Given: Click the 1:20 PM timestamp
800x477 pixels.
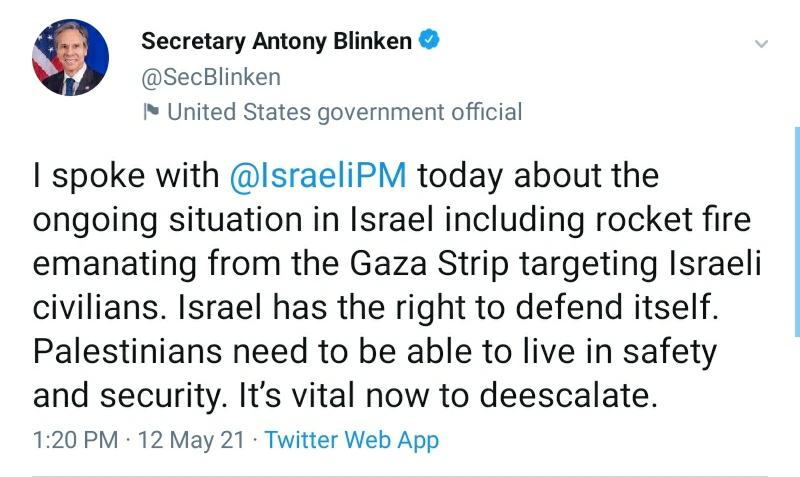Looking at the screenshot, I should (x=75, y=439).
